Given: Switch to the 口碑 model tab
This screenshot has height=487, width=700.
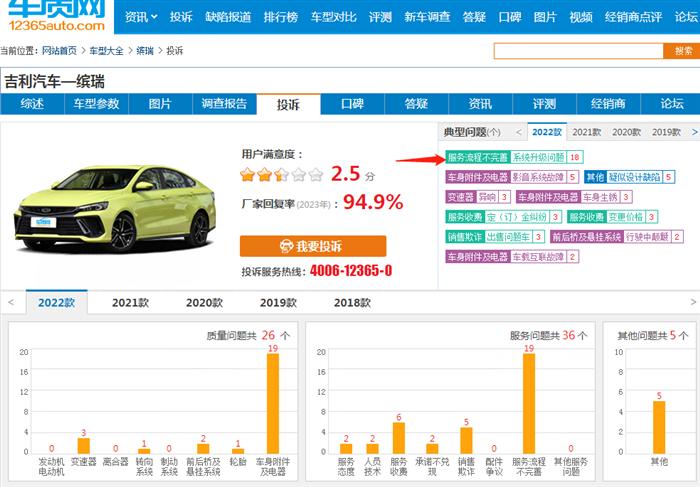Looking at the screenshot, I should coord(352,104).
